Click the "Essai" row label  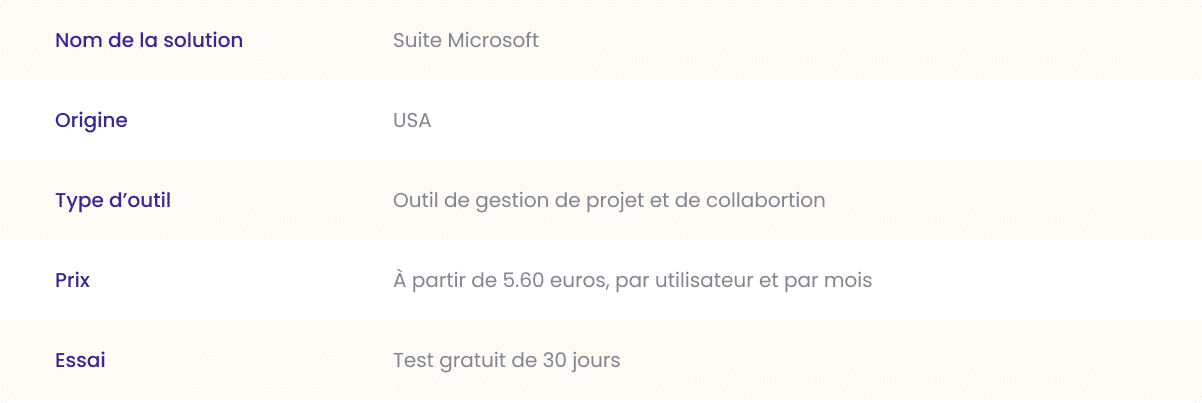click(80, 360)
